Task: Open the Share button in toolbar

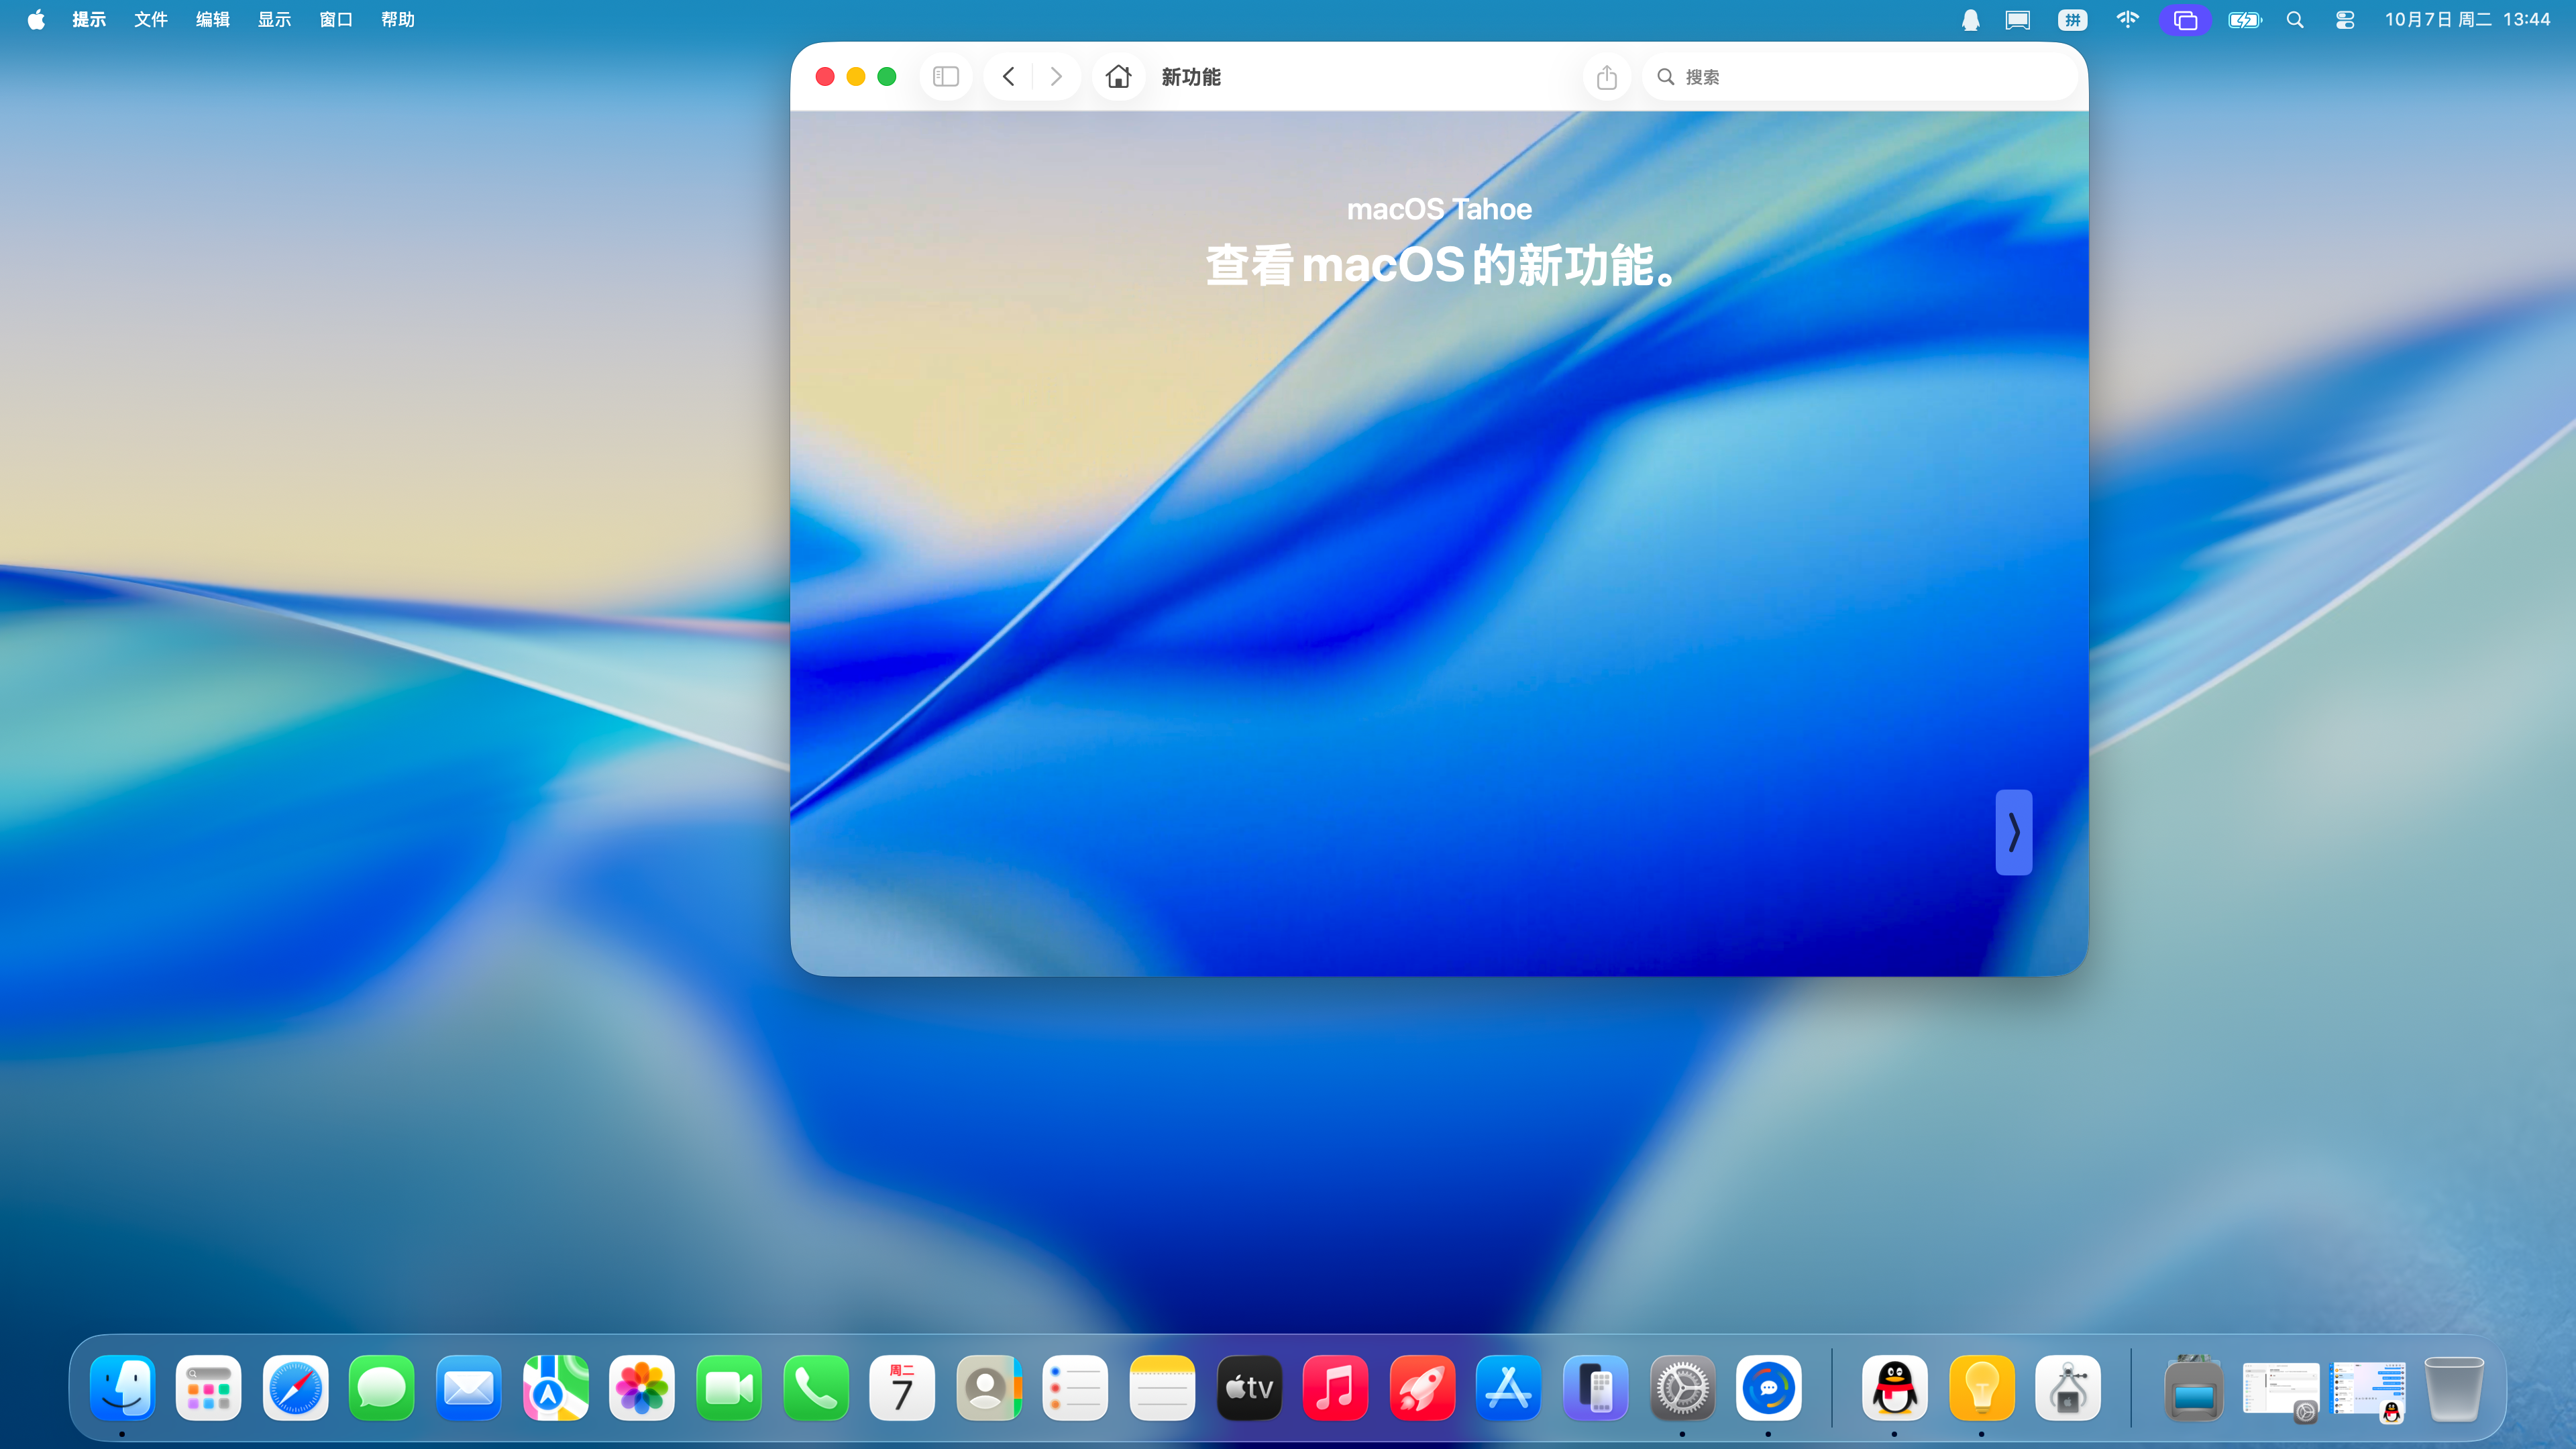Action: (1606, 77)
